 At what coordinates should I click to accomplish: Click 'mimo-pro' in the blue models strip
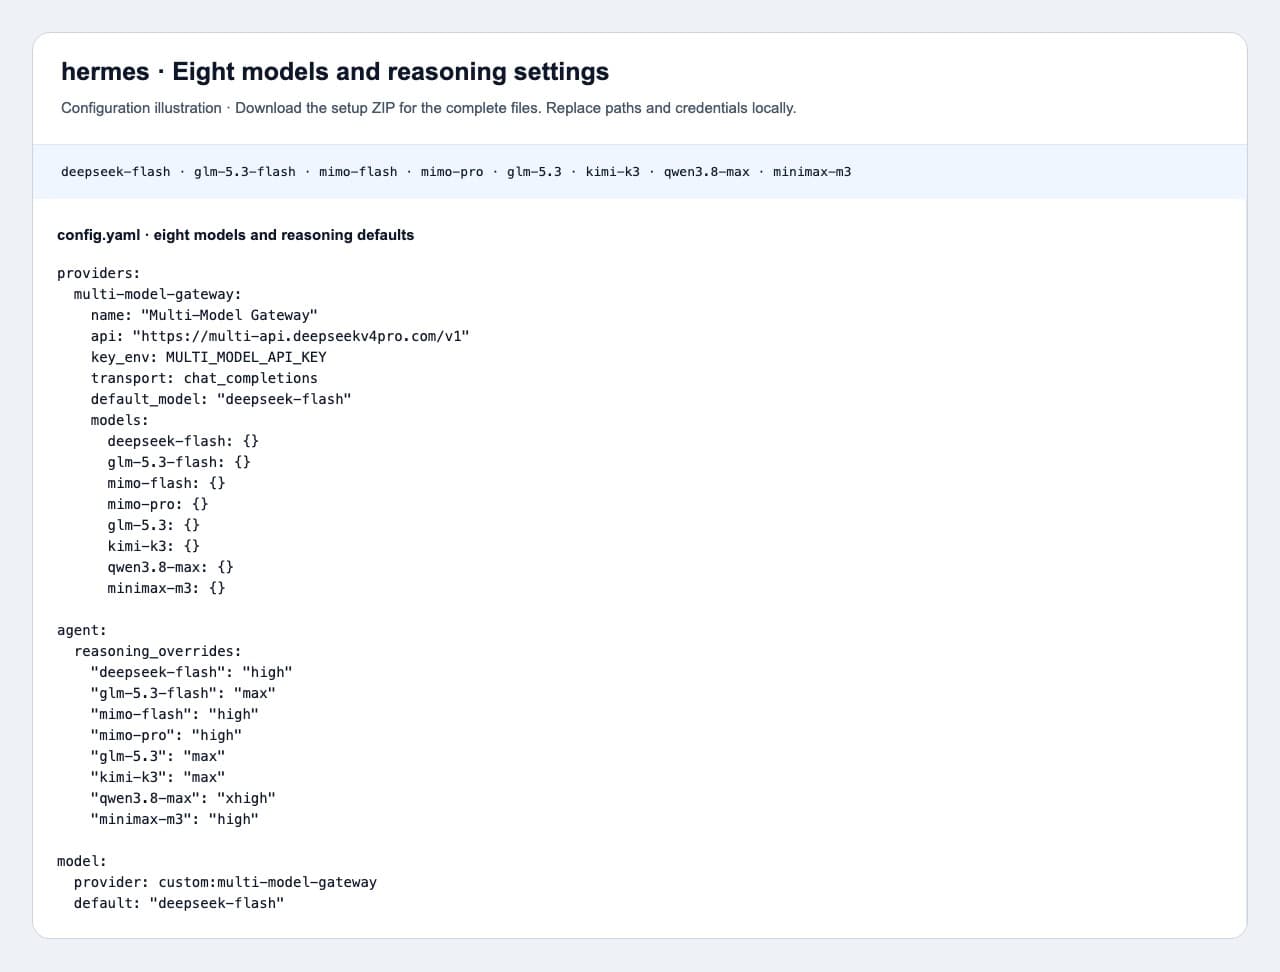tap(452, 172)
